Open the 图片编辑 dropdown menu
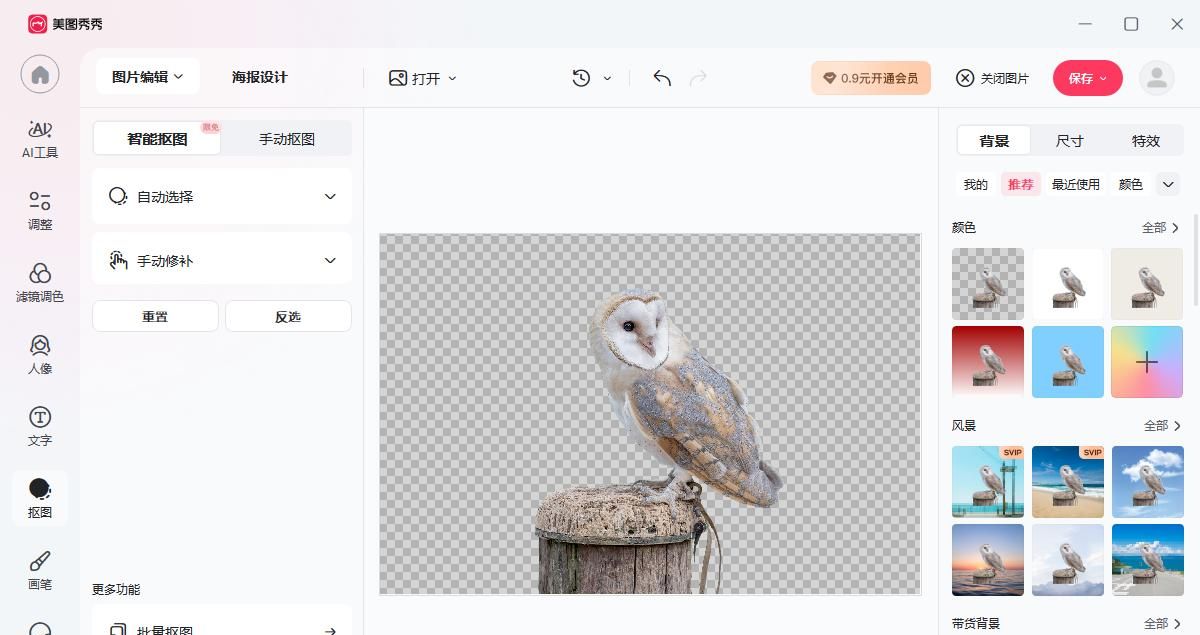Viewport: 1200px width, 635px height. tap(148, 77)
